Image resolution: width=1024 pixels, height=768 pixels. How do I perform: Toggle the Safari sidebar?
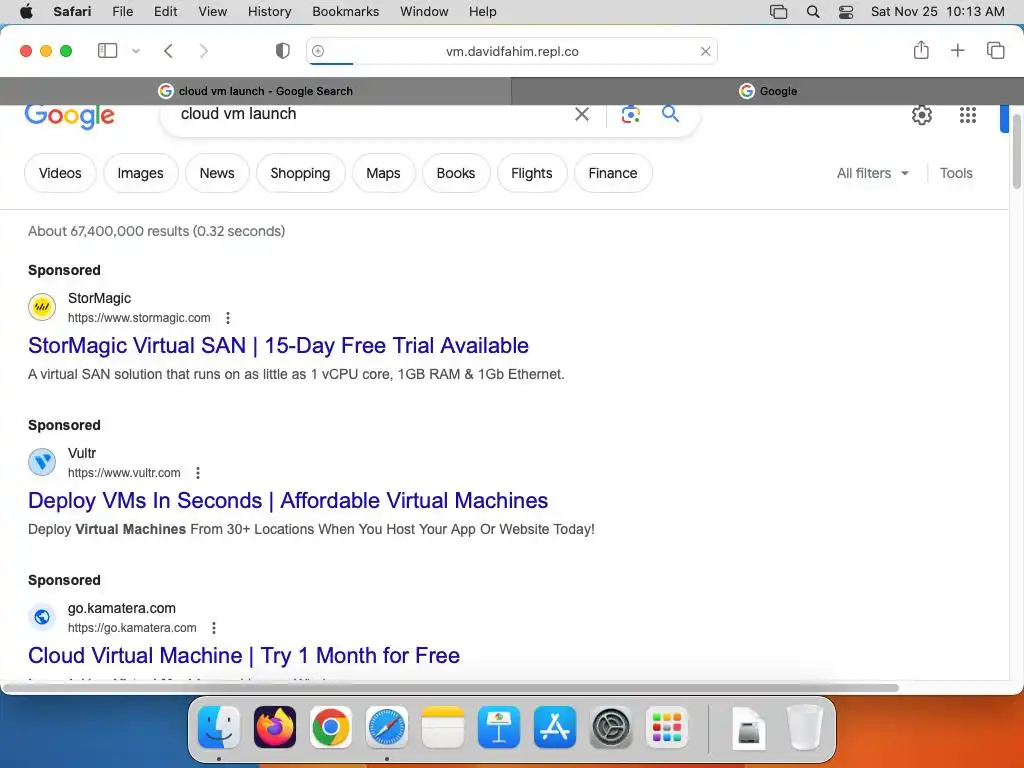pyautogui.click(x=107, y=51)
